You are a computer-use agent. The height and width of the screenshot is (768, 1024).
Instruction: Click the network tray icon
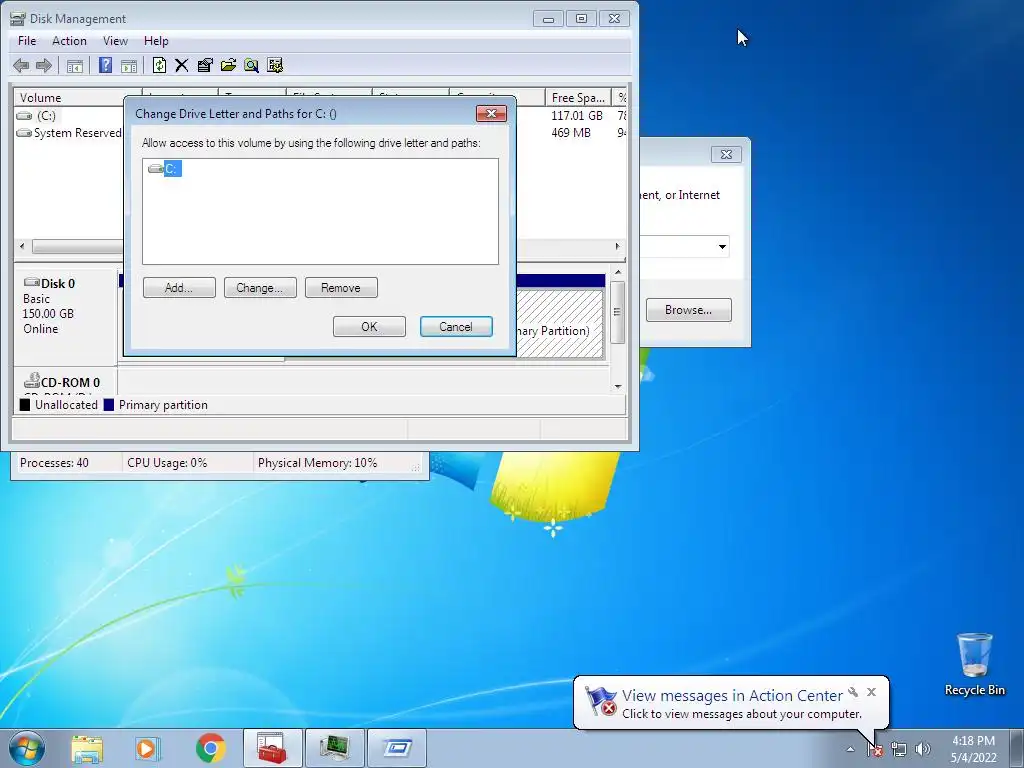[899, 749]
